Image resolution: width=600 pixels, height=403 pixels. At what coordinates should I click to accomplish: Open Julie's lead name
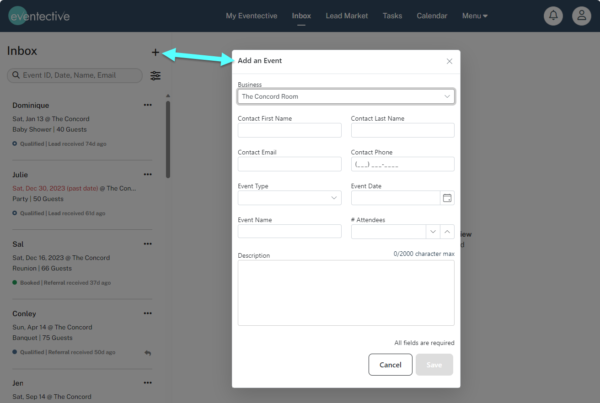[20, 175]
